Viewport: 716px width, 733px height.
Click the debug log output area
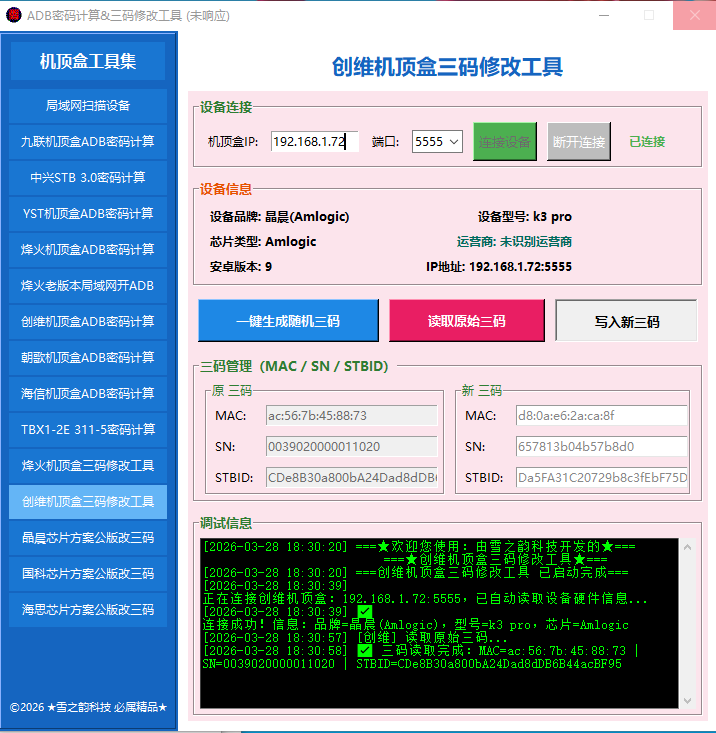[439, 623]
